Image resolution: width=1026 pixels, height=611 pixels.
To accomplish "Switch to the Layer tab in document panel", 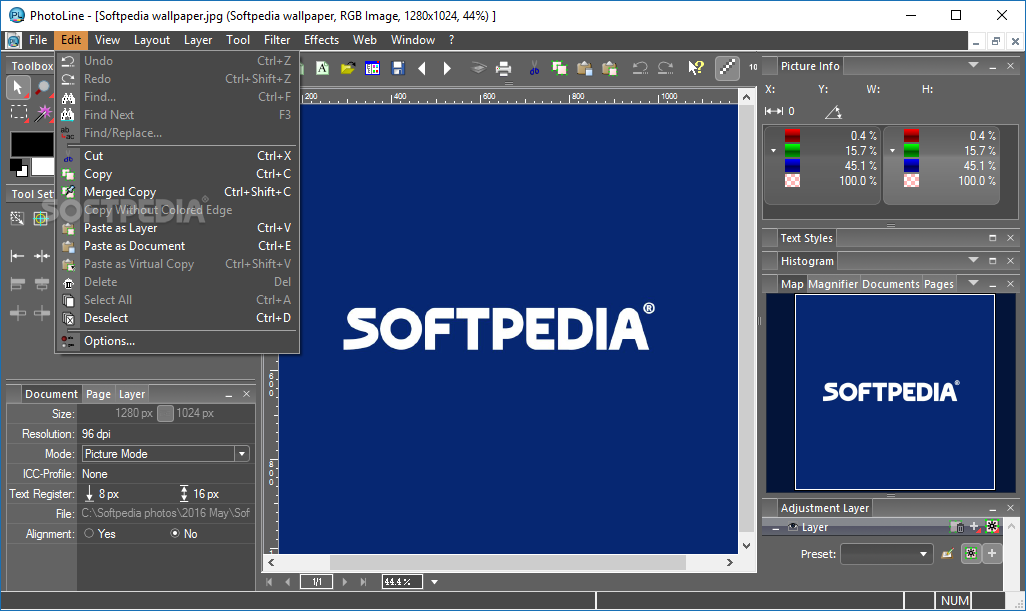I will click(132, 394).
